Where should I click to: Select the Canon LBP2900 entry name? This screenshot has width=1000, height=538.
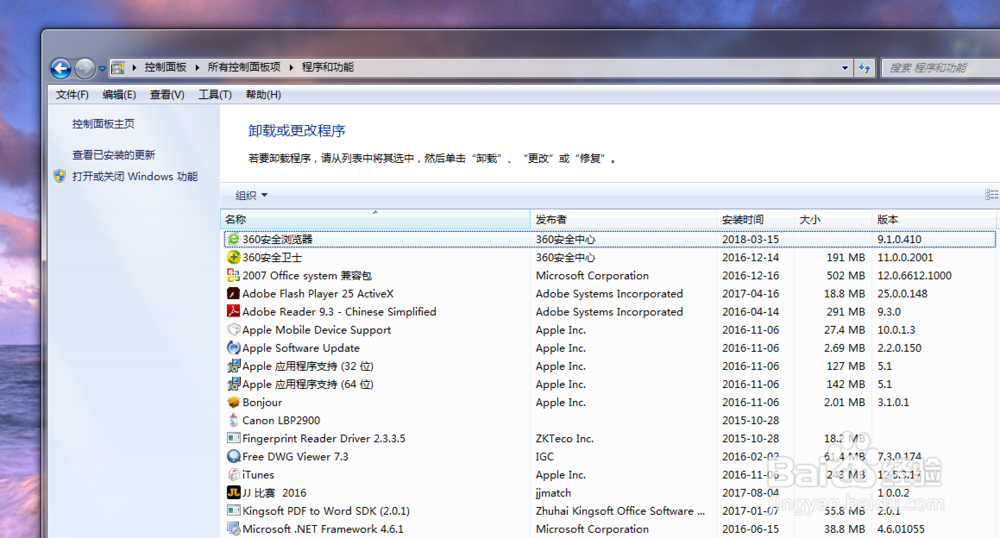(x=281, y=421)
